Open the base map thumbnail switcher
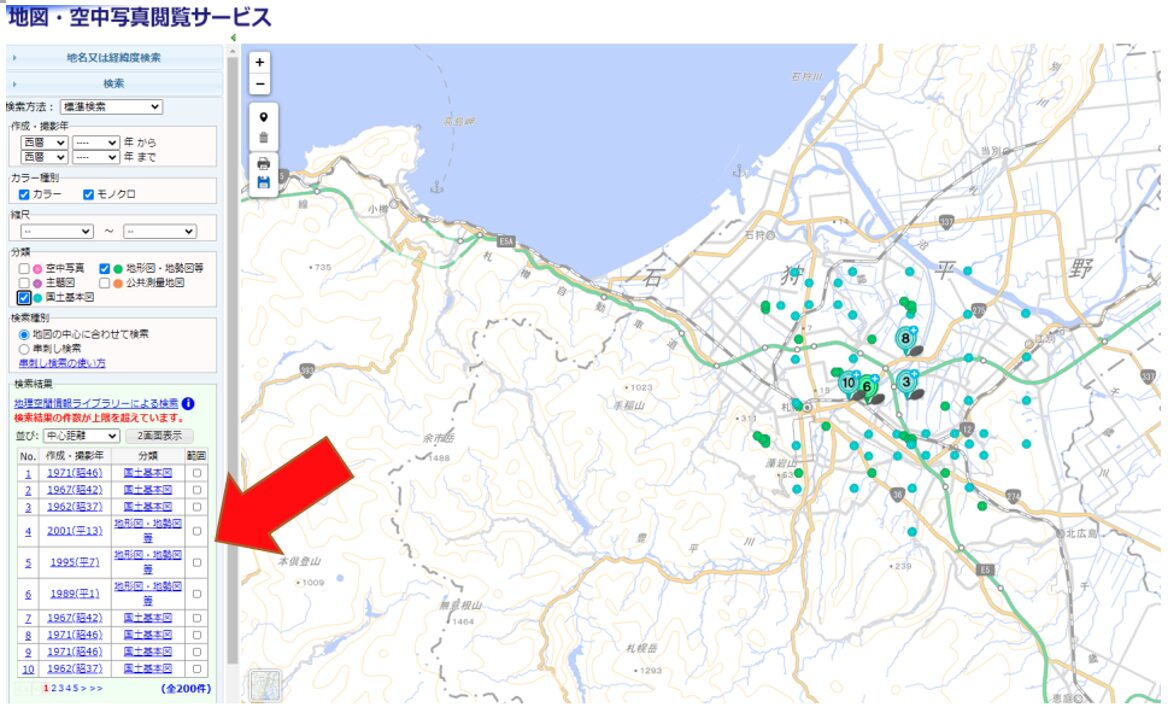The height and width of the screenshot is (714, 1172). [265, 685]
